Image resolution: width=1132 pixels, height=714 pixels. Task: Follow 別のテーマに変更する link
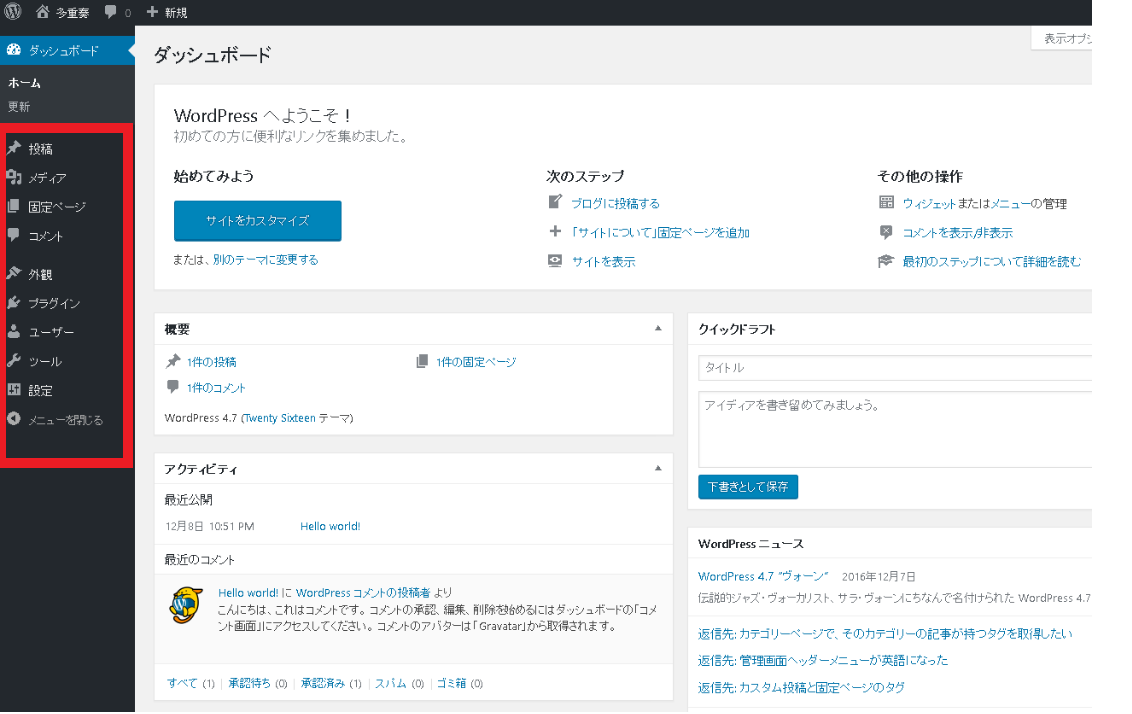click(266, 260)
